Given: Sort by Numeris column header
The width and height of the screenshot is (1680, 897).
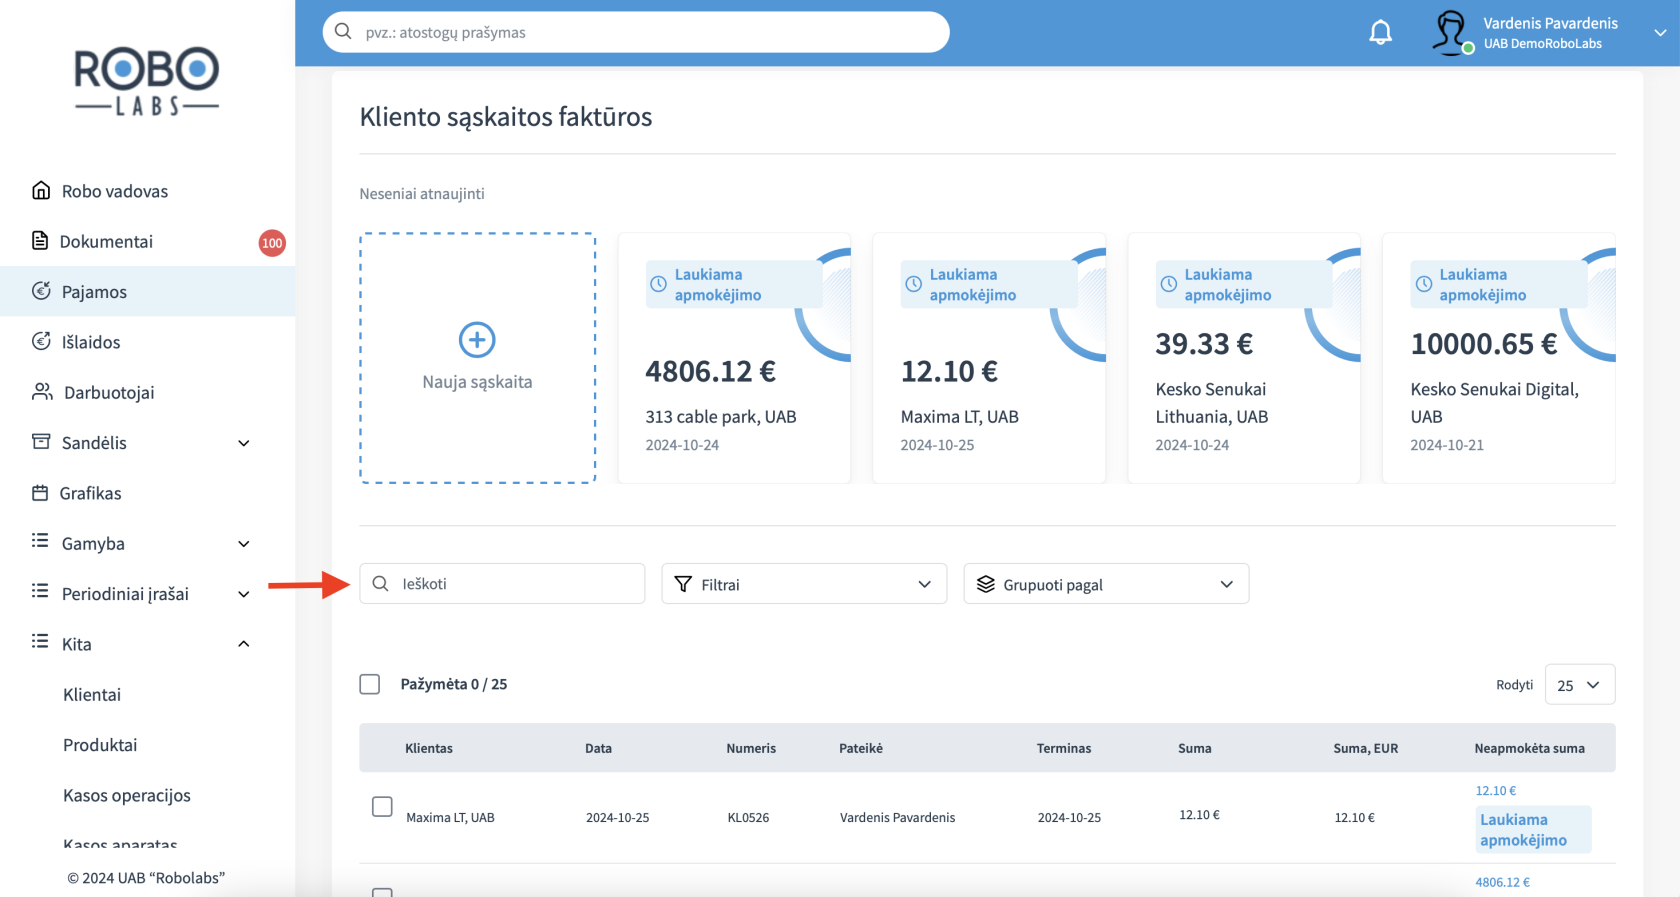Looking at the screenshot, I should [x=751, y=748].
